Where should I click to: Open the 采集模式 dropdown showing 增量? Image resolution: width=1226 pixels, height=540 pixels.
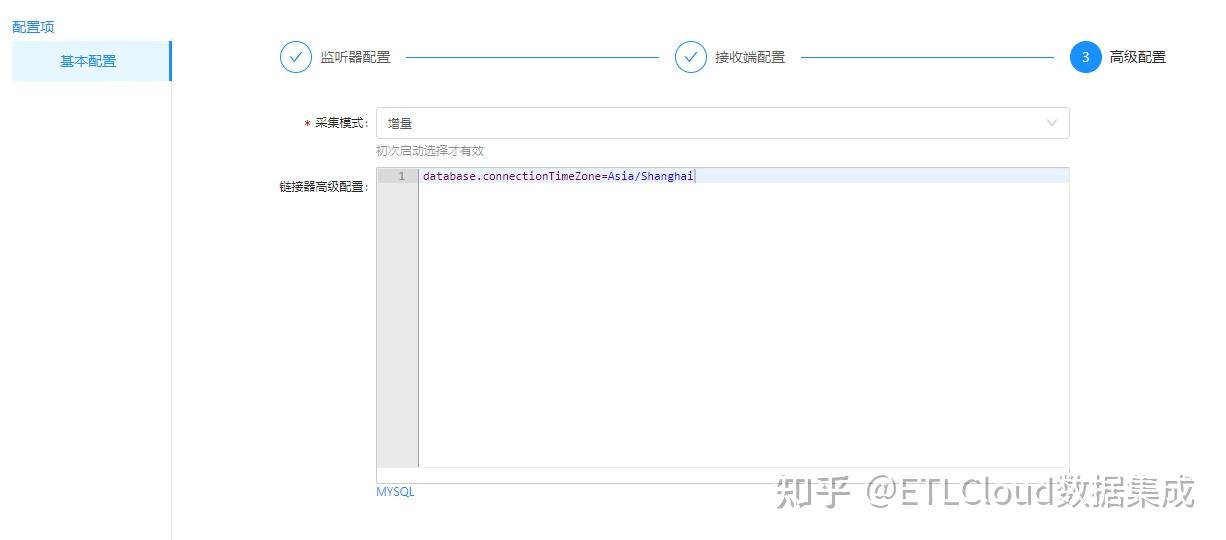[722, 123]
